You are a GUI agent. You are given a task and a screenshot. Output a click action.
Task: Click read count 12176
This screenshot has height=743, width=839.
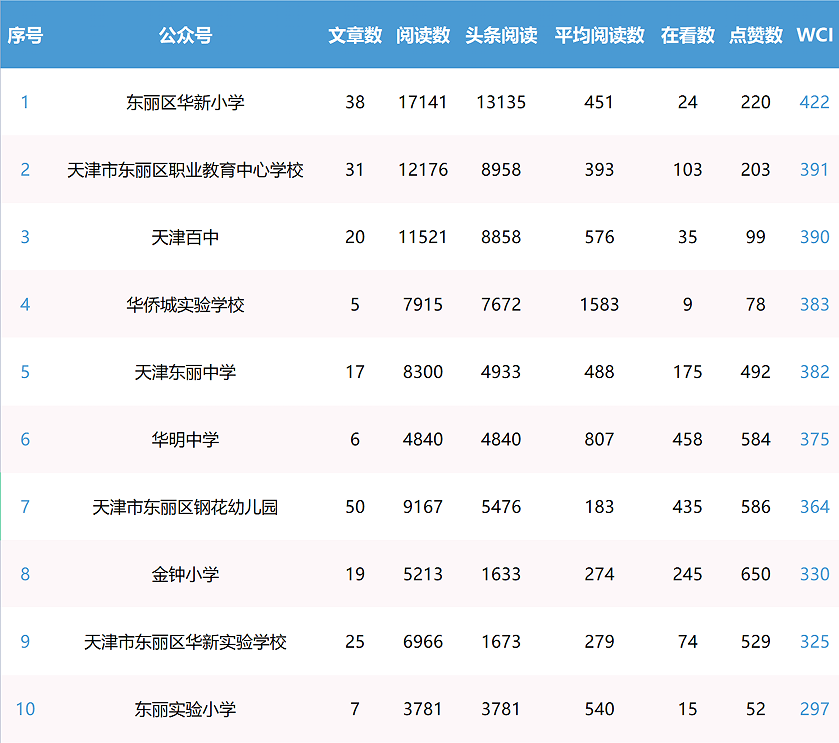click(423, 170)
